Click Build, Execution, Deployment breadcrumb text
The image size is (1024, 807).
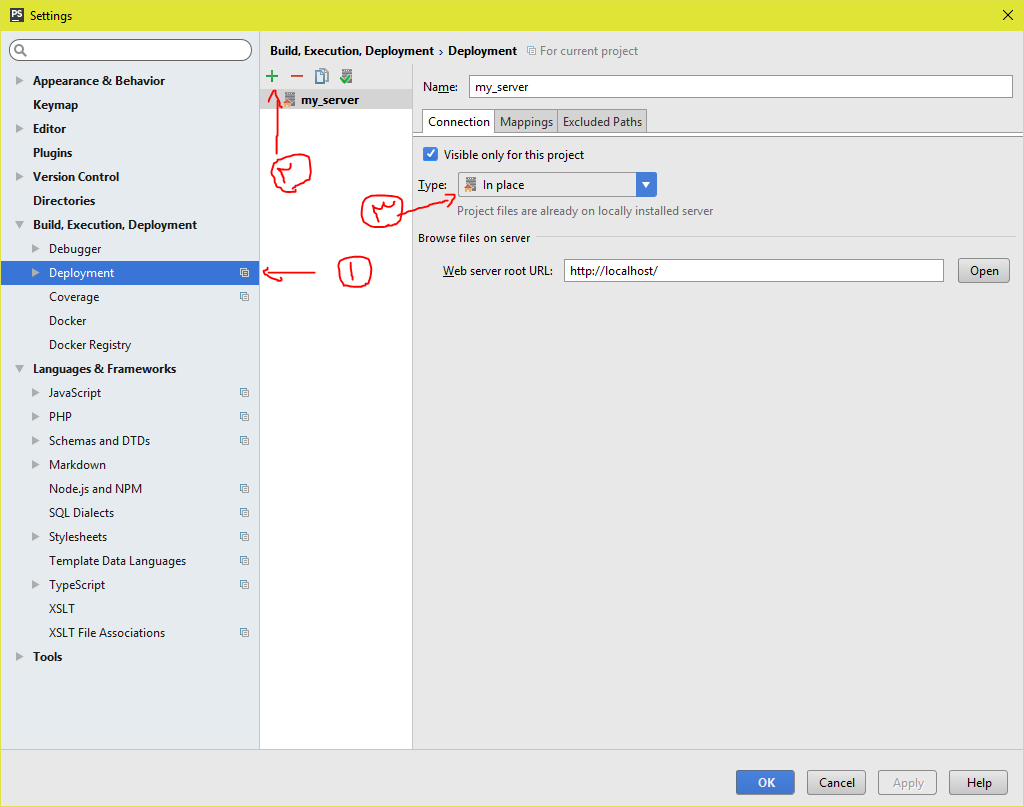[x=351, y=51]
